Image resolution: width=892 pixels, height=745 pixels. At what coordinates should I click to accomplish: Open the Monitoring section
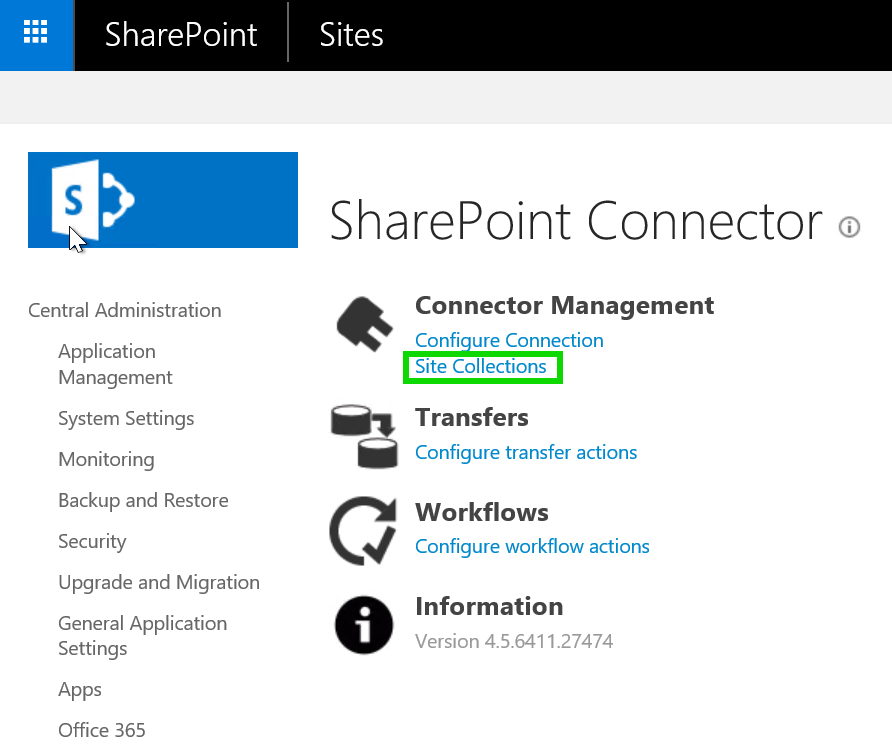pyautogui.click(x=106, y=459)
